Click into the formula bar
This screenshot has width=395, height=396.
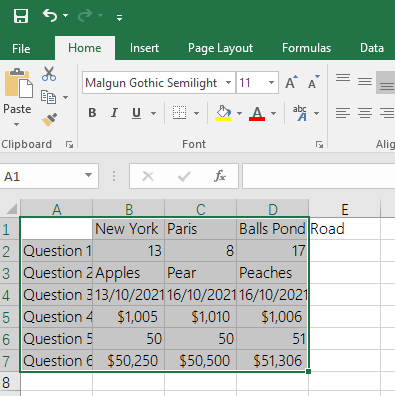319,176
